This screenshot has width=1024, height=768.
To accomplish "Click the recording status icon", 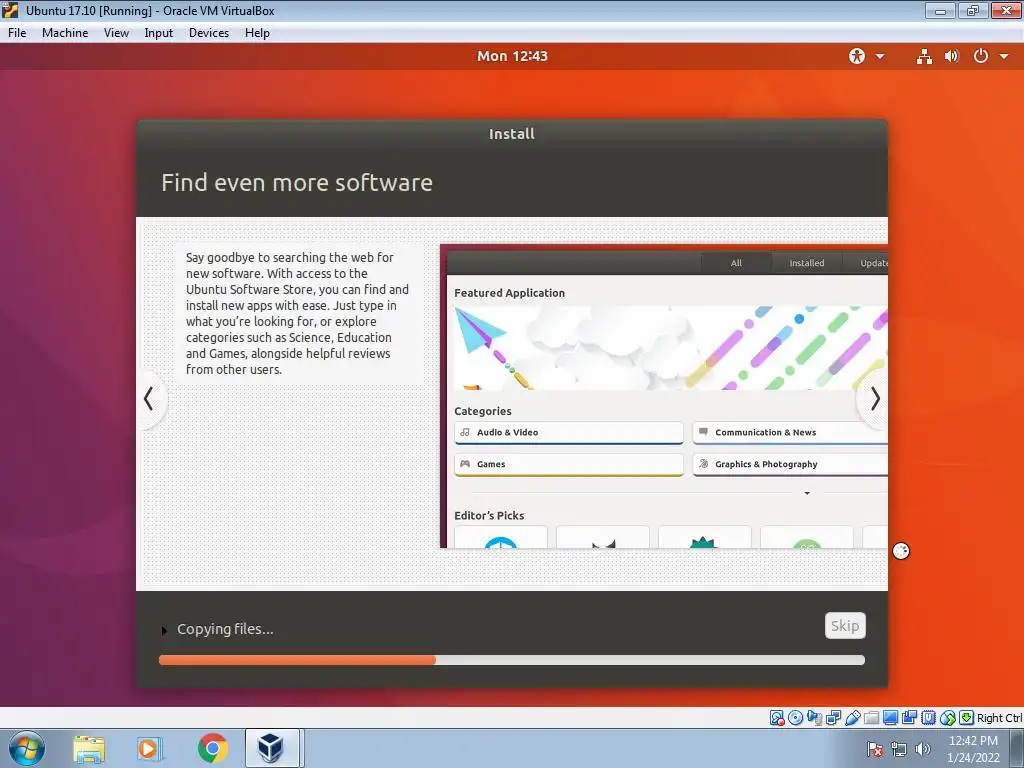I will (909, 718).
